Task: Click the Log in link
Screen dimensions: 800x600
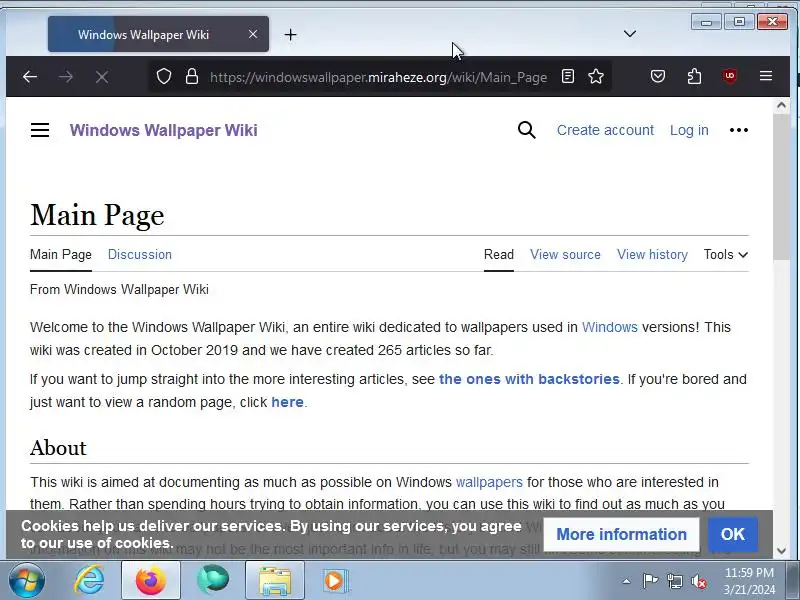Action: [689, 130]
